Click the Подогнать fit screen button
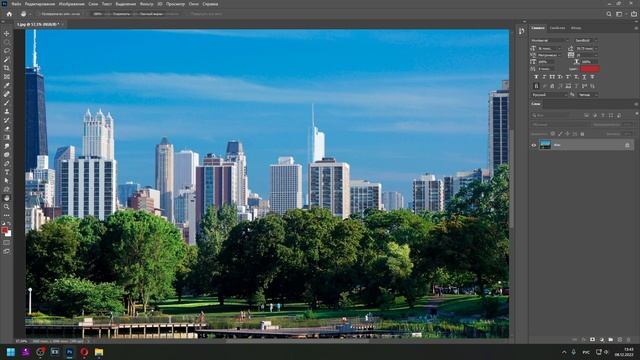 tap(121, 14)
